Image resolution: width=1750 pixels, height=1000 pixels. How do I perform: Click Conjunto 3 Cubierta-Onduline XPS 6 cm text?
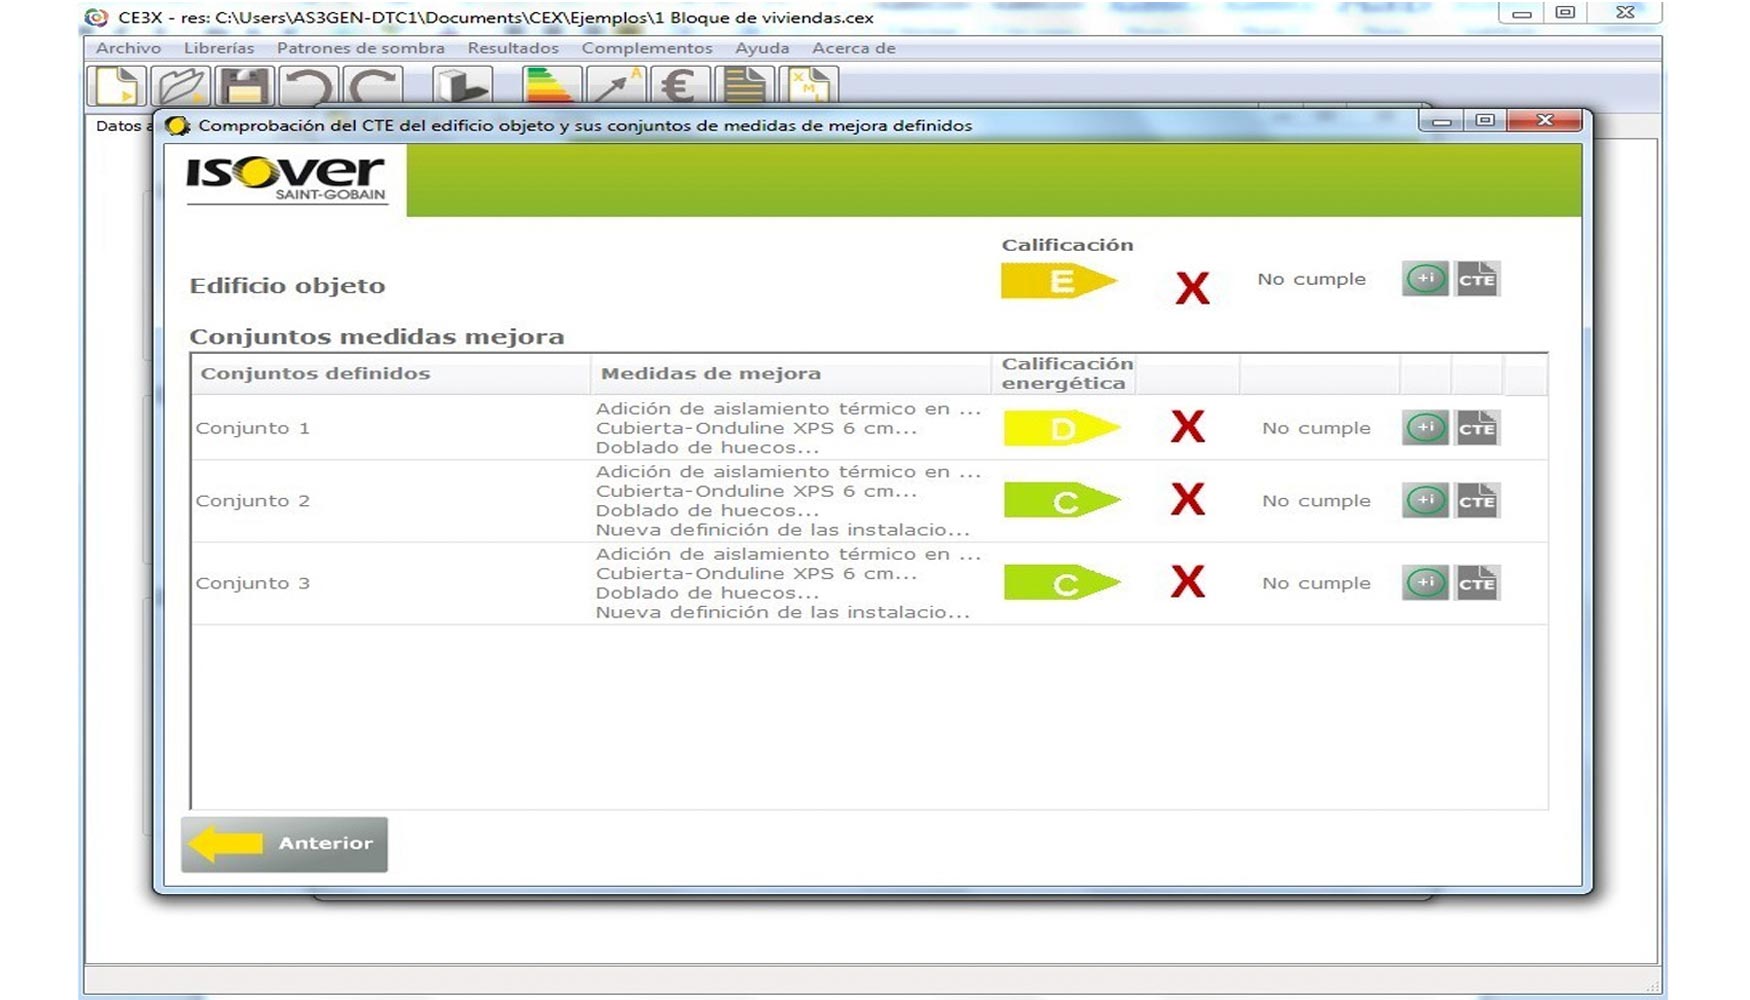(756, 574)
